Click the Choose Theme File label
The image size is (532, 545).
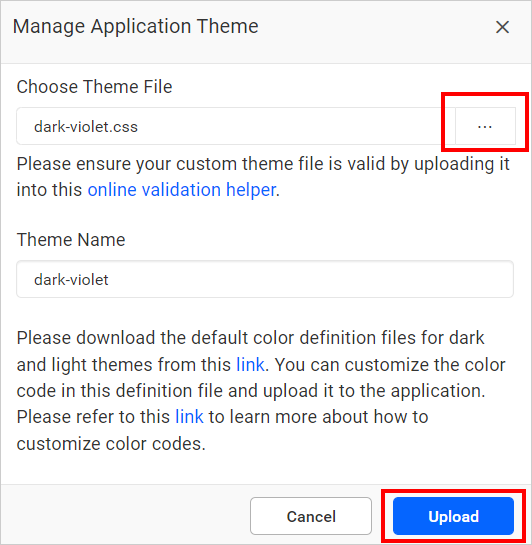95,87
